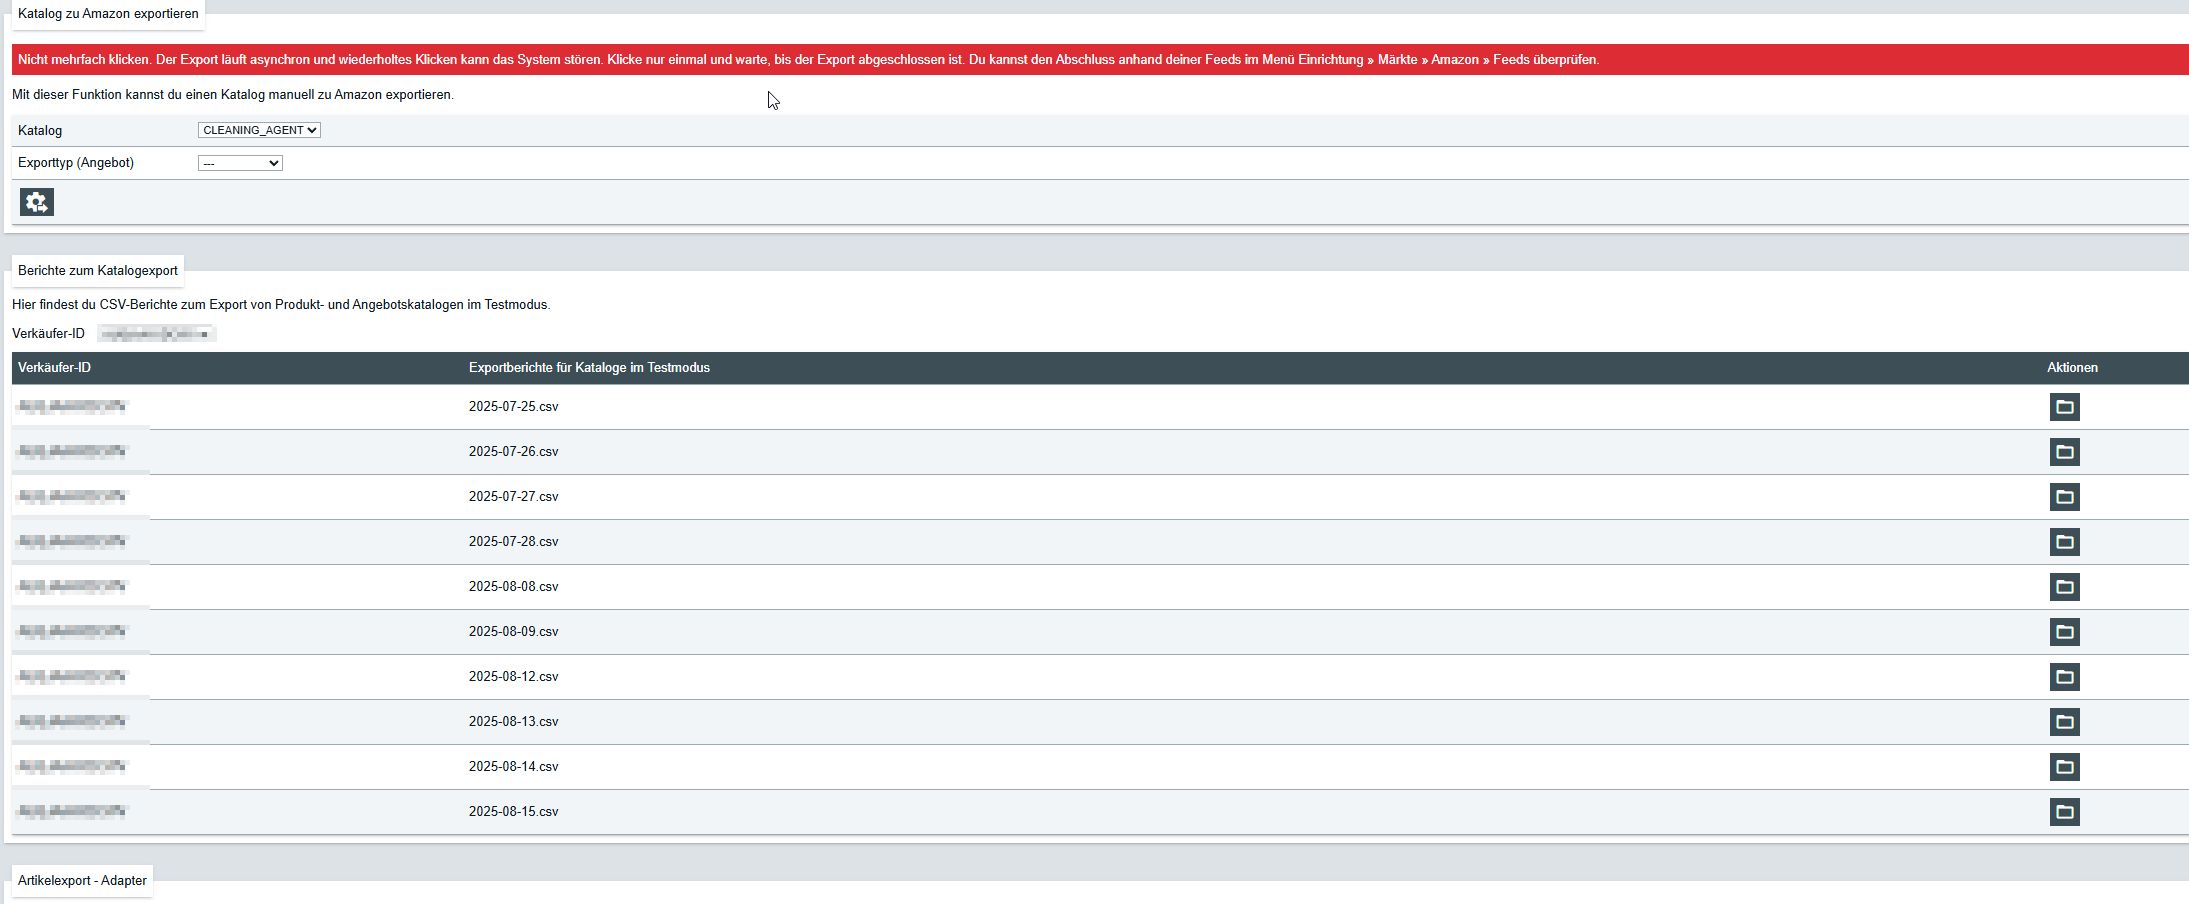Open folder icon for 2025-08-12.csv report
This screenshot has height=904, width=2189.
click(2064, 677)
